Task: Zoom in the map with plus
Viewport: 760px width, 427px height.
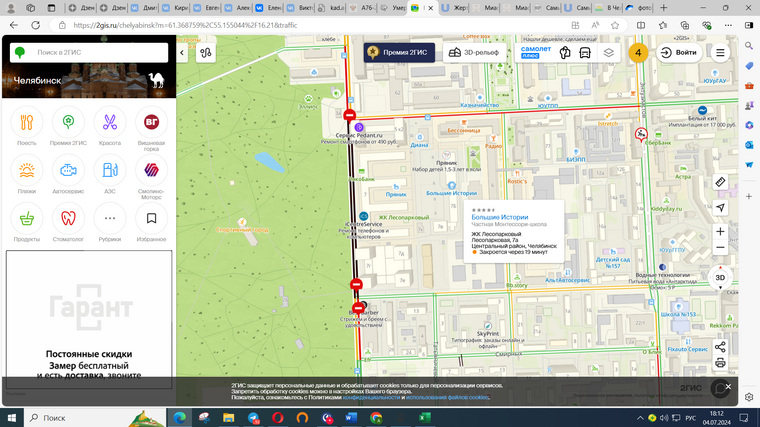Action: [x=720, y=232]
